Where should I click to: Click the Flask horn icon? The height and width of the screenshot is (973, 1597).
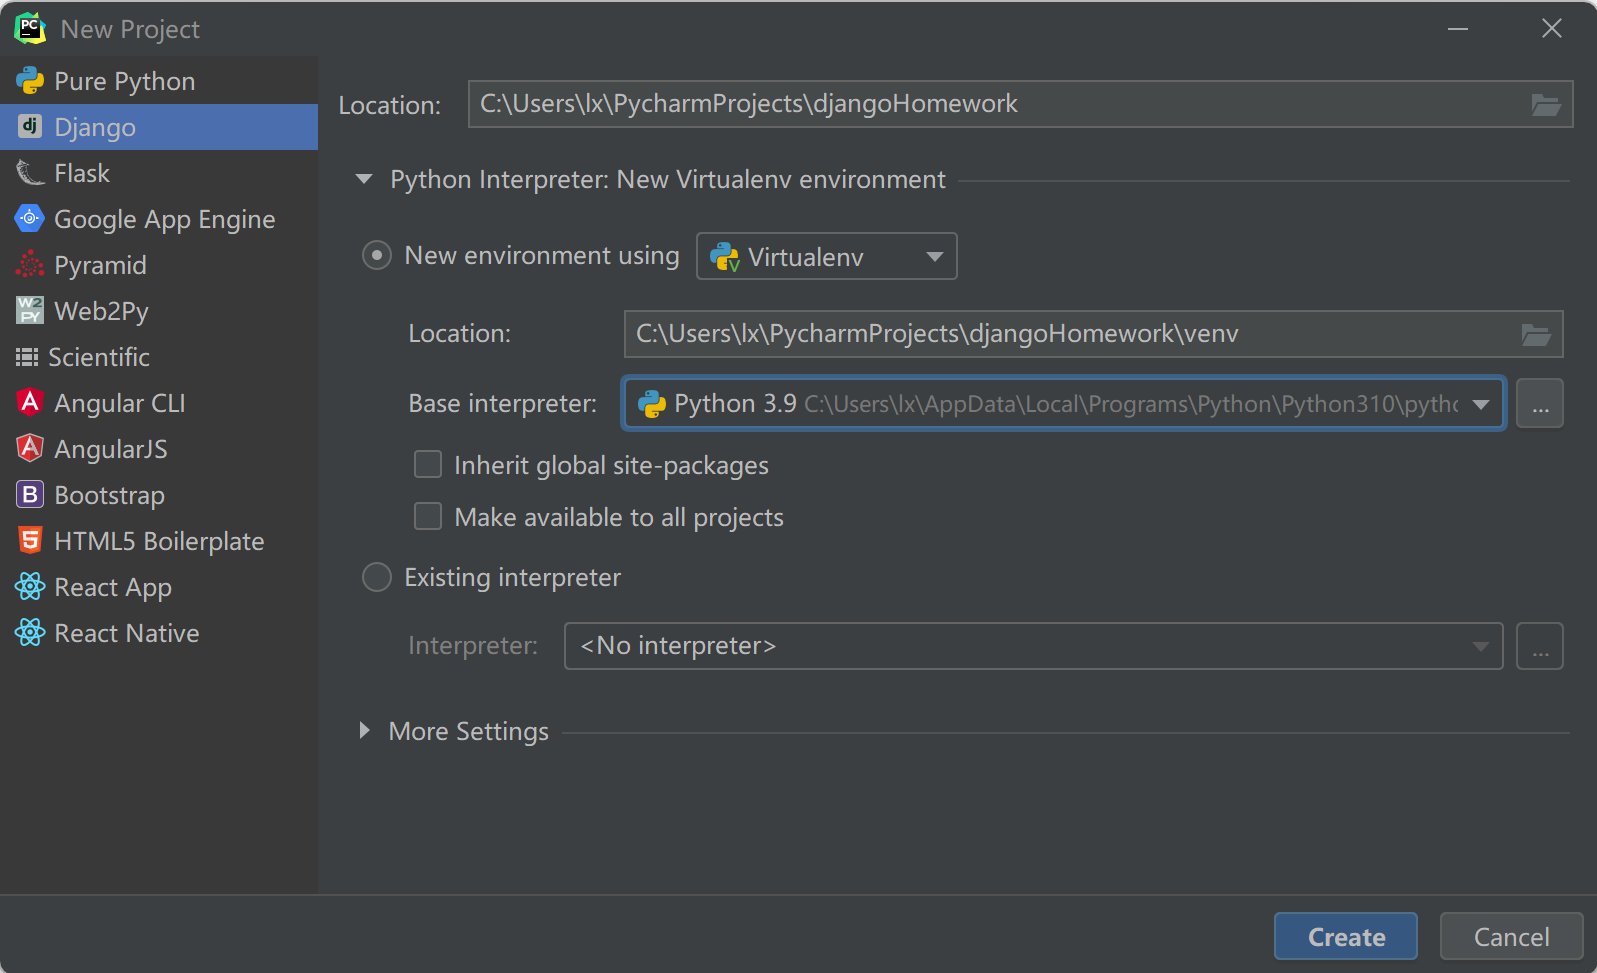pyautogui.click(x=30, y=173)
